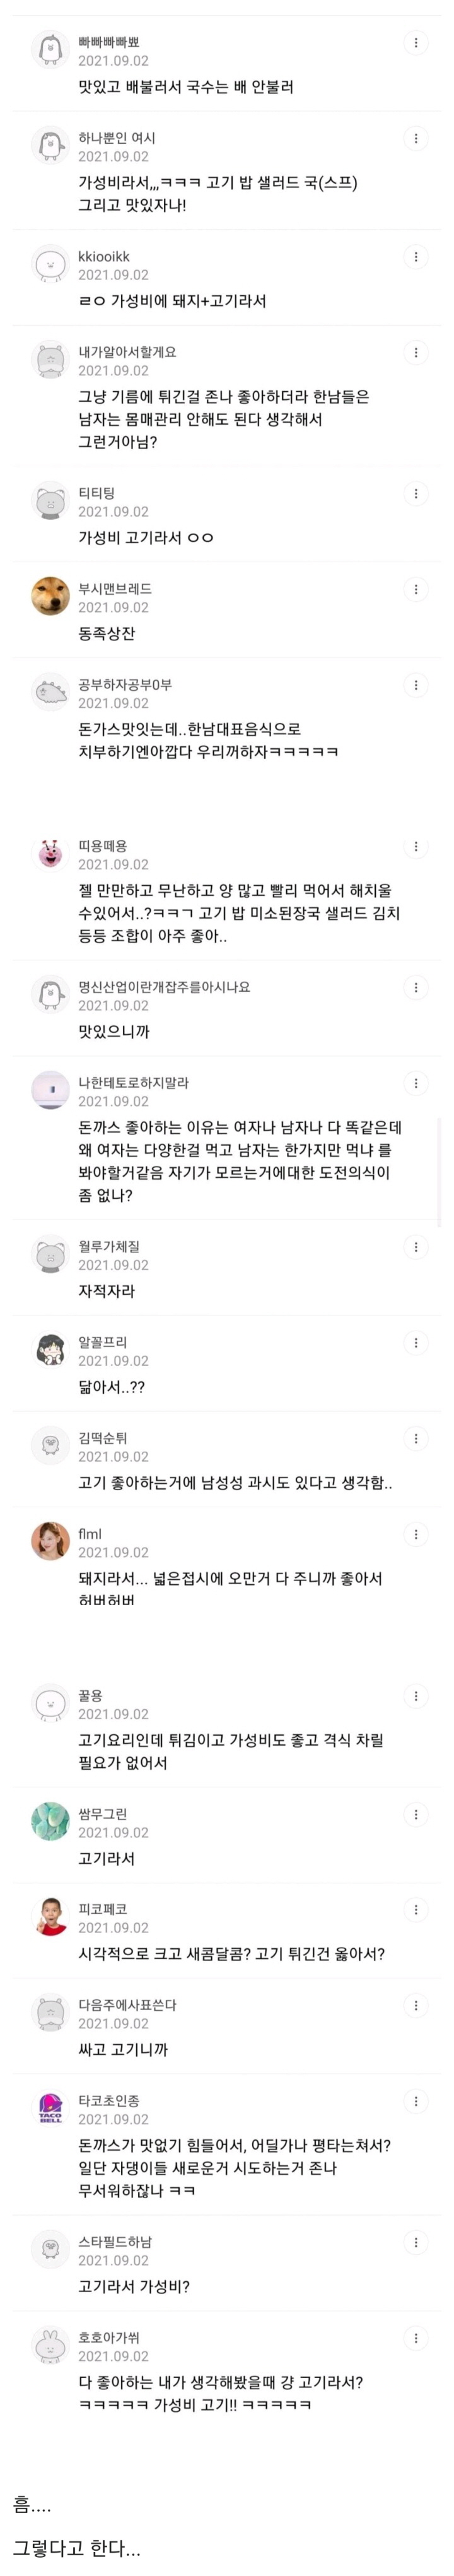Open 알꼴프리's anime girl avatar
Viewport: 454px width, 2576px height.
point(50,1350)
